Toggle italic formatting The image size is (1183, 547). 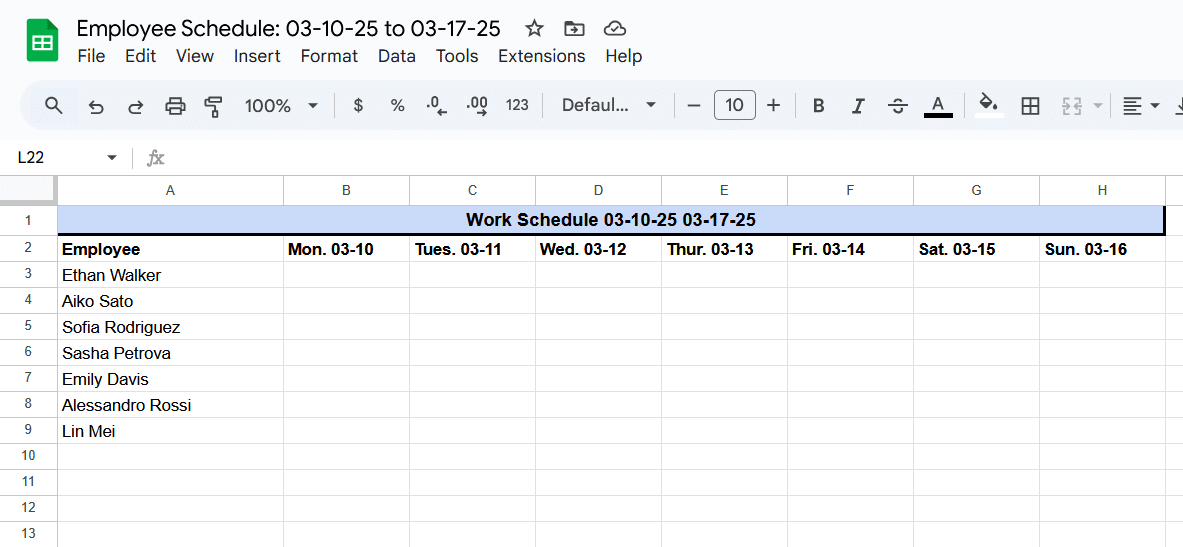(857, 106)
